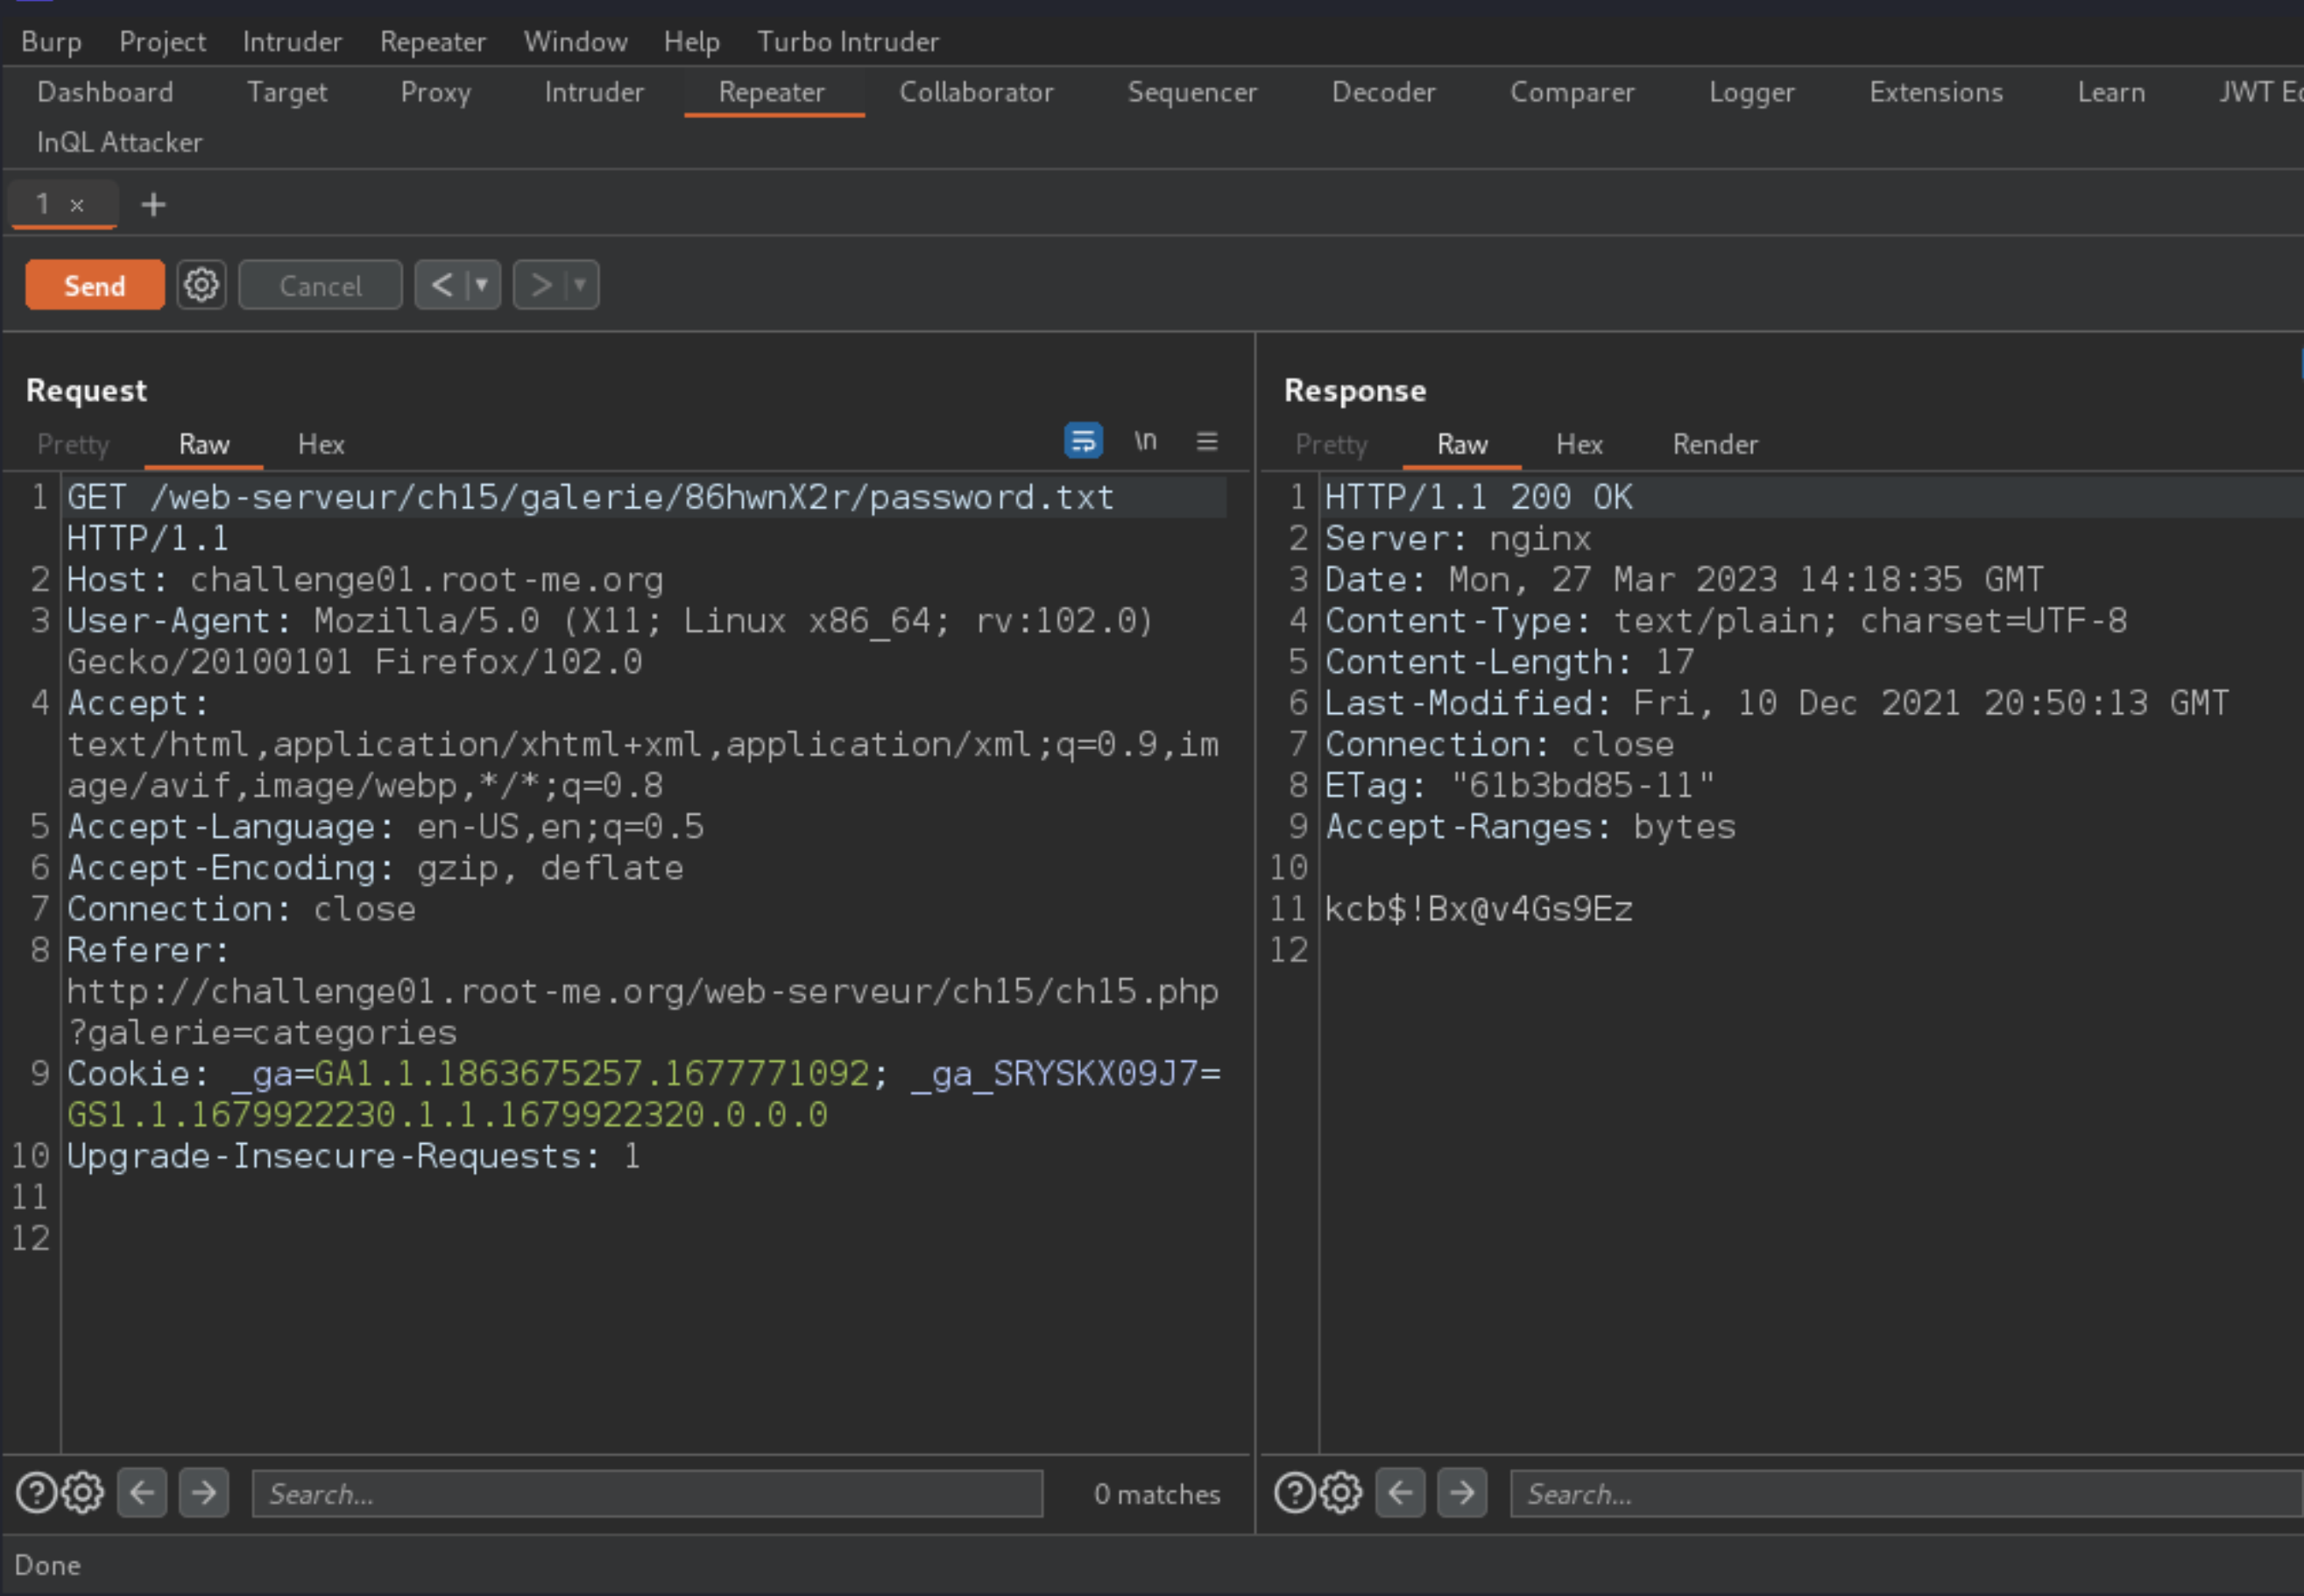Viewport: 2304px width, 1596px height.
Task: Select the Render tab in Response panel
Action: (1713, 442)
